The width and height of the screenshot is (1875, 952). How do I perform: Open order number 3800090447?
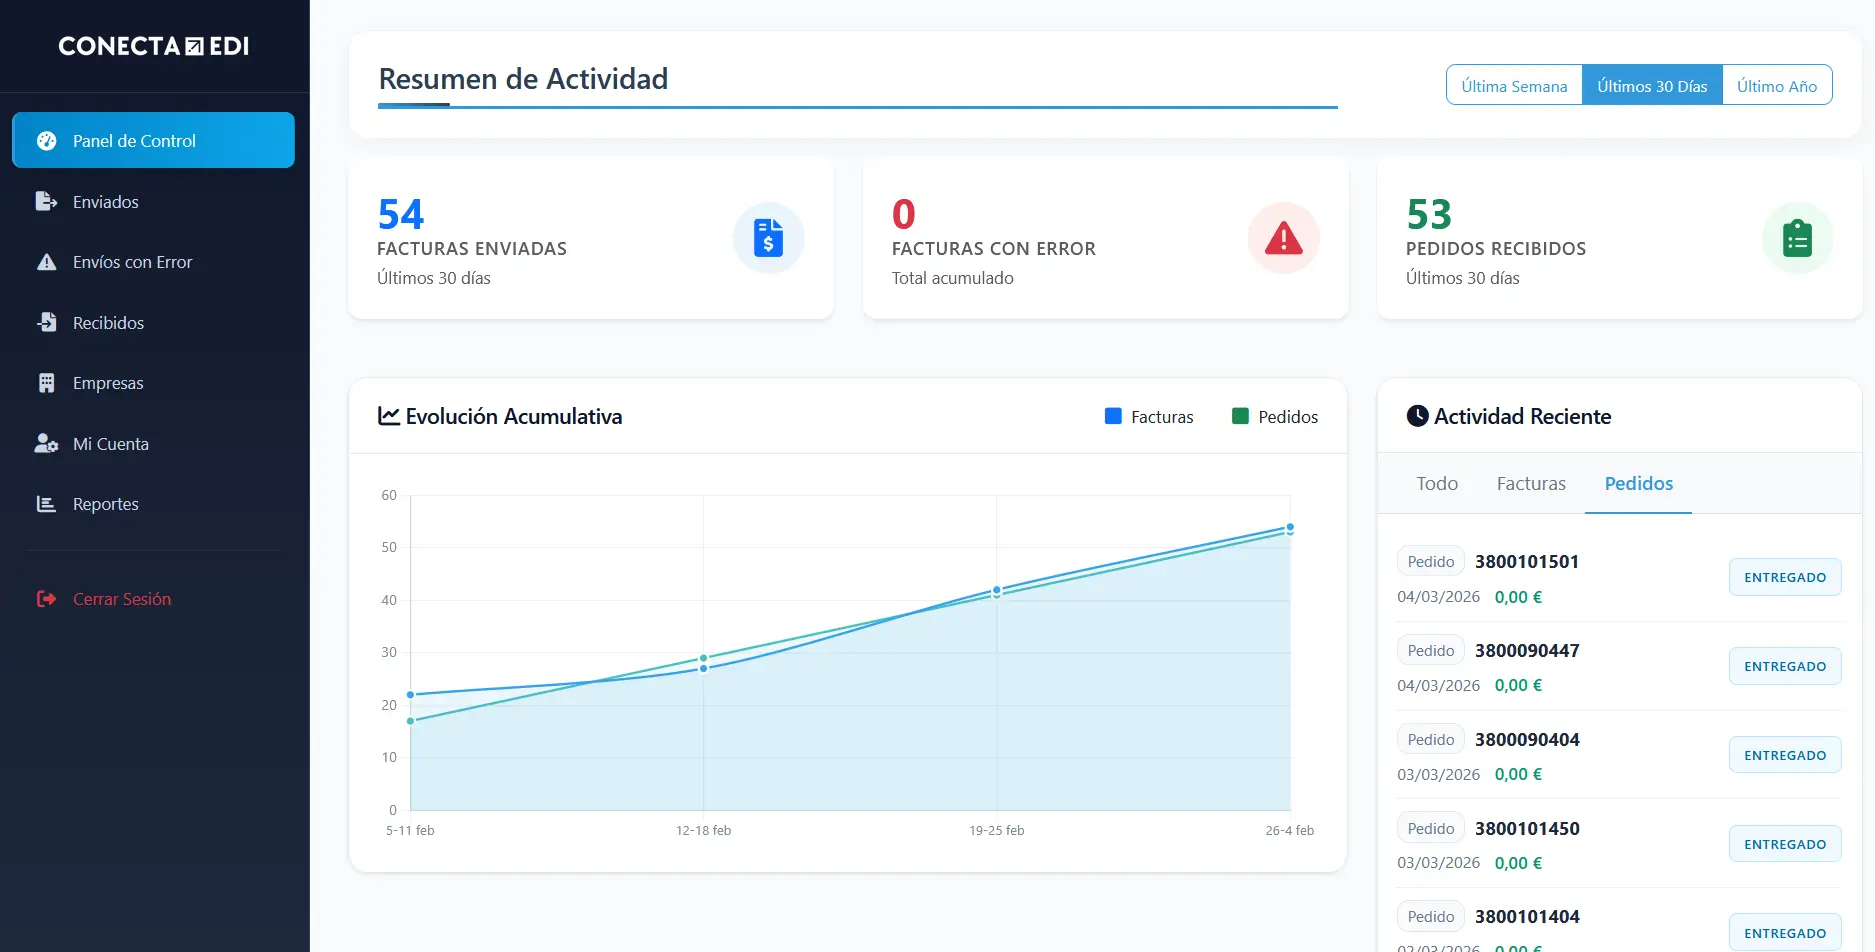point(1527,651)
